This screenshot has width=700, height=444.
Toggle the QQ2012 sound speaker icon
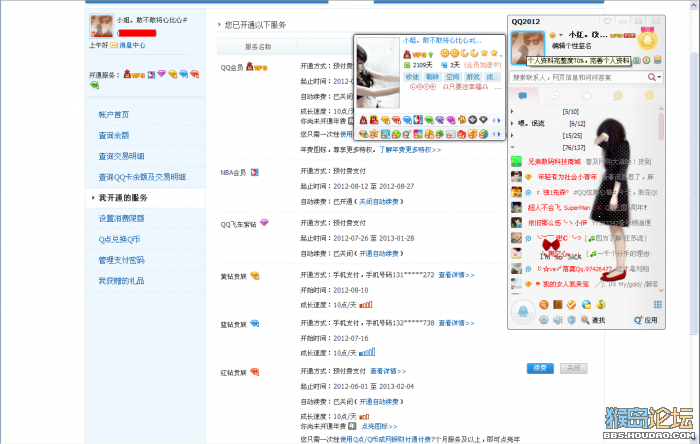coord(558,320)
